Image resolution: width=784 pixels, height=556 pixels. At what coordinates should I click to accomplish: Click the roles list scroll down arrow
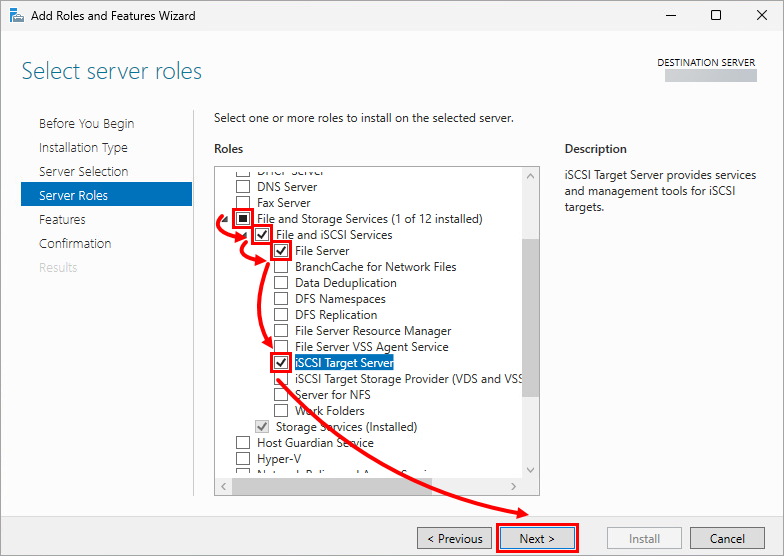coord(530,470)
